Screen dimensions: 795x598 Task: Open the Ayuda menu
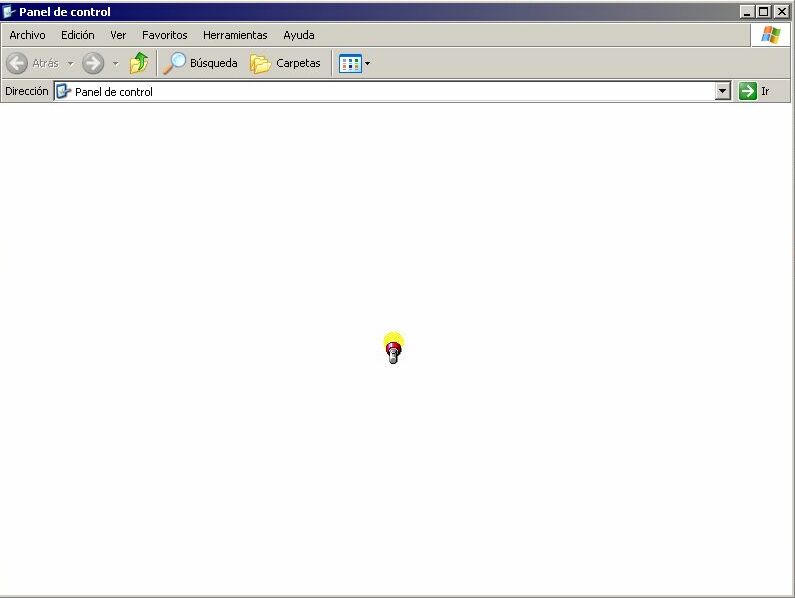pos(299,35)
